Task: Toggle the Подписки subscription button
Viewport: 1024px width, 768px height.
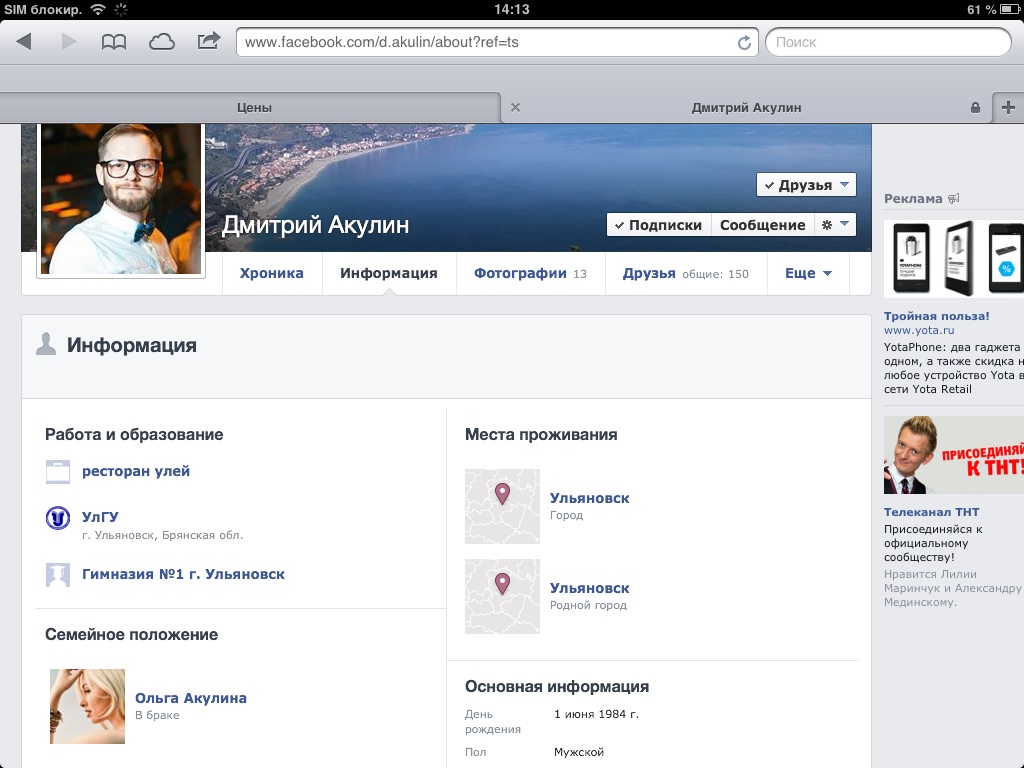Action: click(659, 225)
